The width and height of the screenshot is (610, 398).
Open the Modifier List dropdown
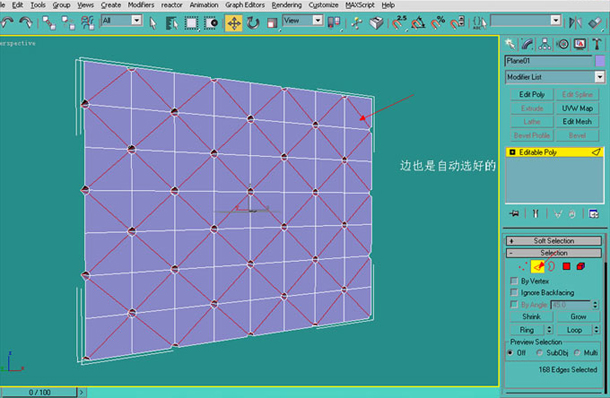pos(555,77)
